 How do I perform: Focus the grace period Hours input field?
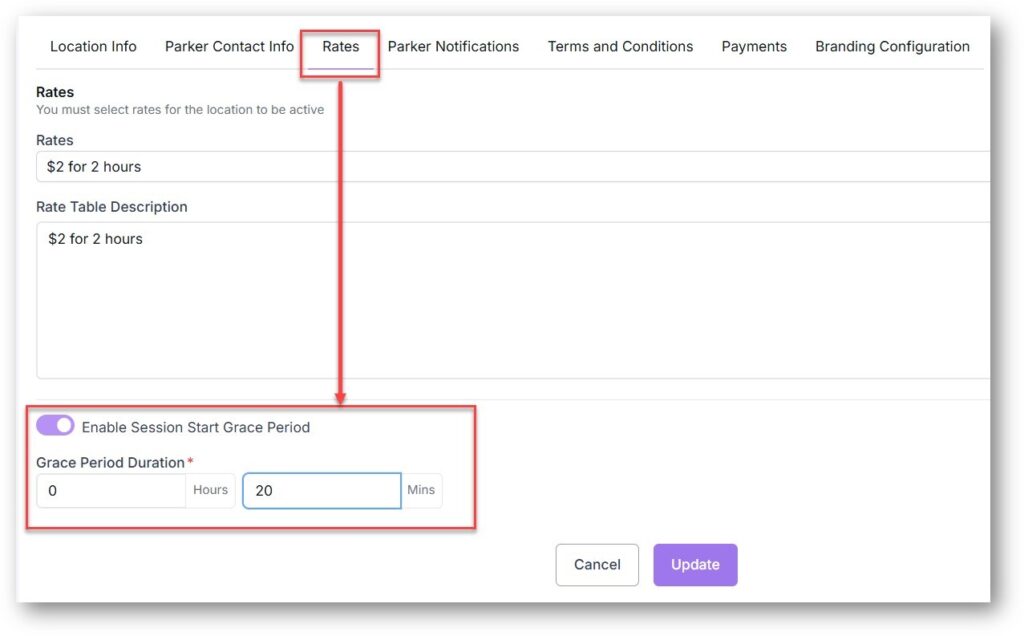pos(111,490)
